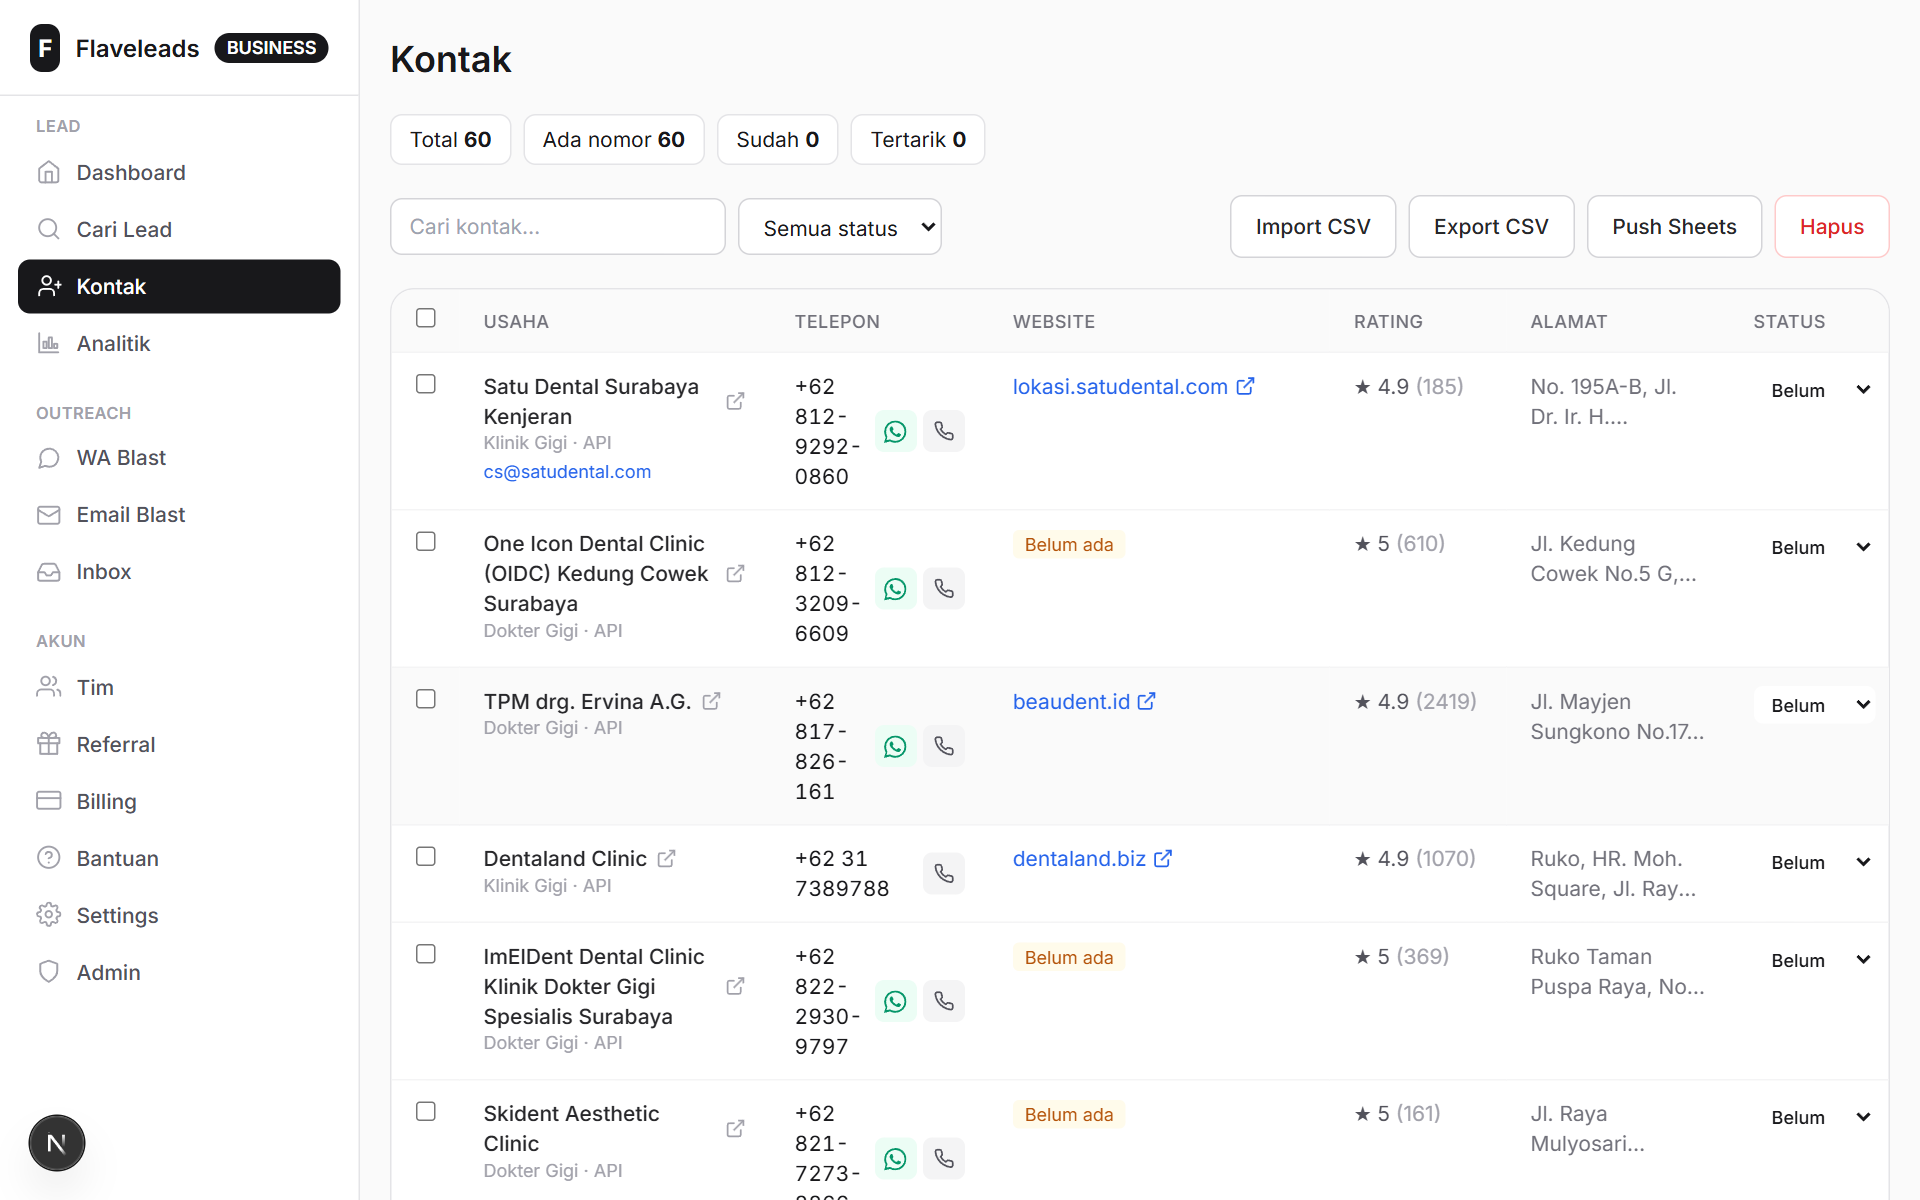Click the Email Blast envelope icon
Viewport: 1920px width, 1200px height.
pos(48,514)
